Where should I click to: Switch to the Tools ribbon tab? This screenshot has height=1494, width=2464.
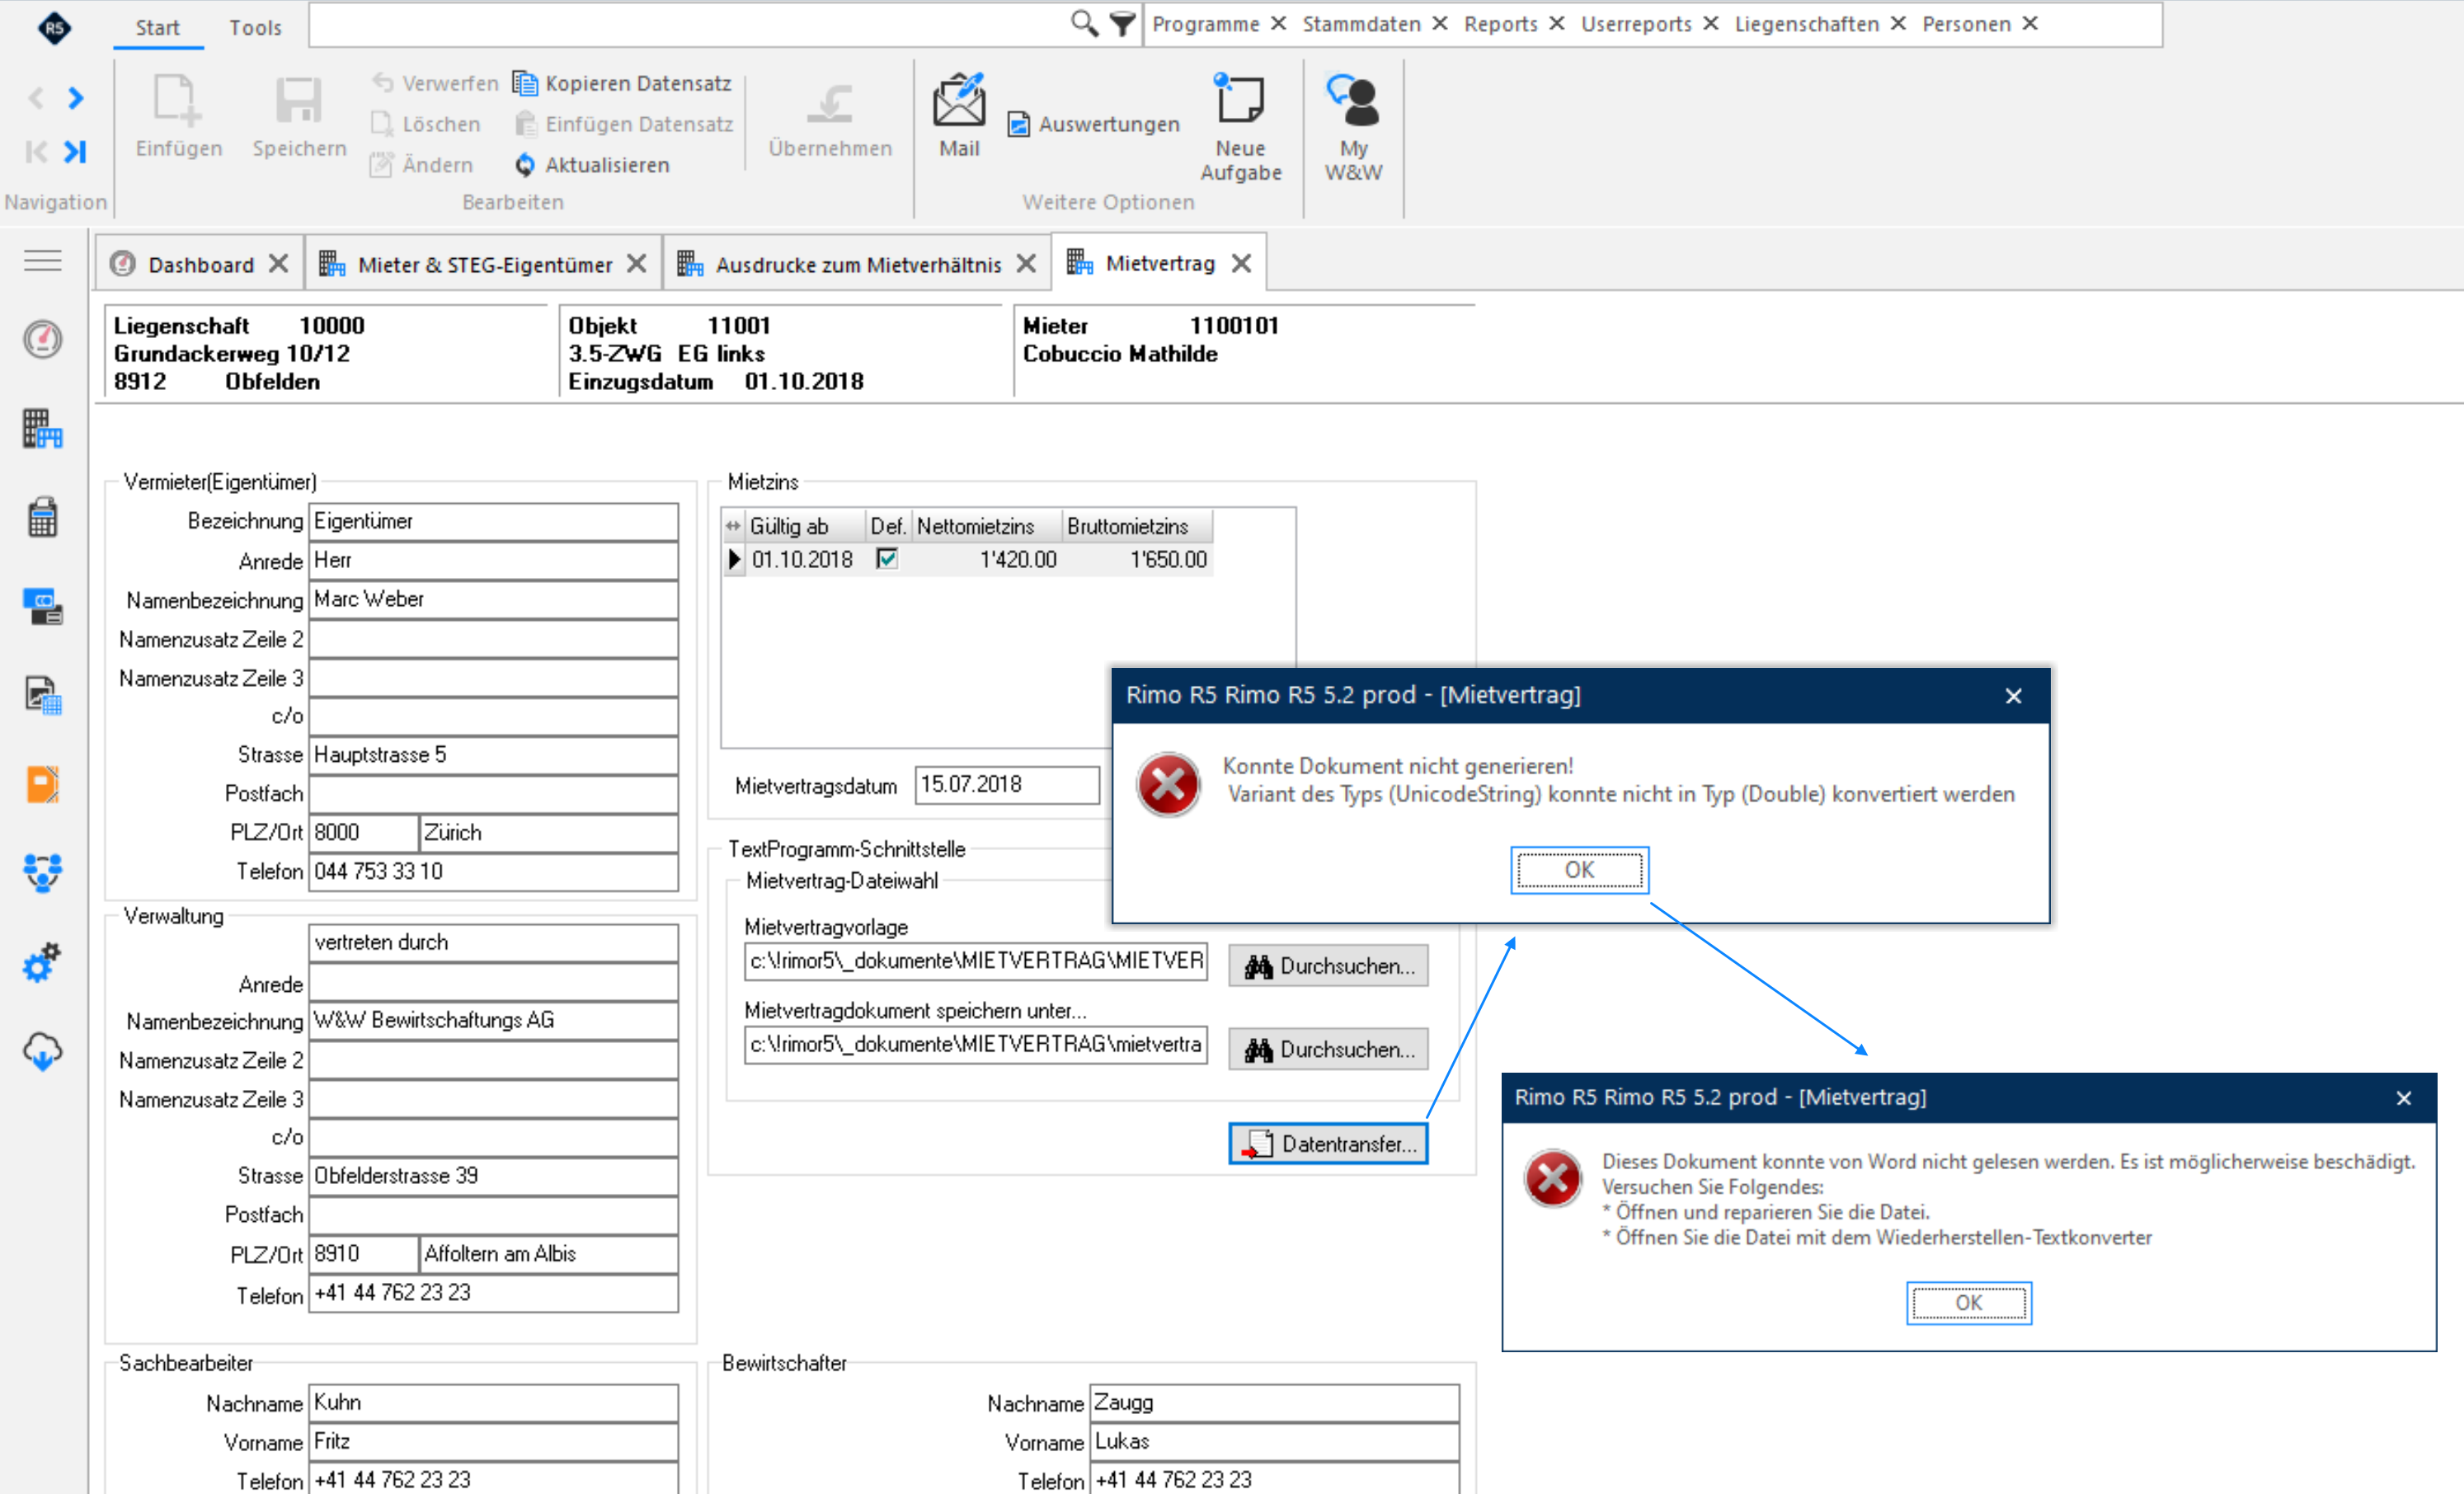point(255,27)
